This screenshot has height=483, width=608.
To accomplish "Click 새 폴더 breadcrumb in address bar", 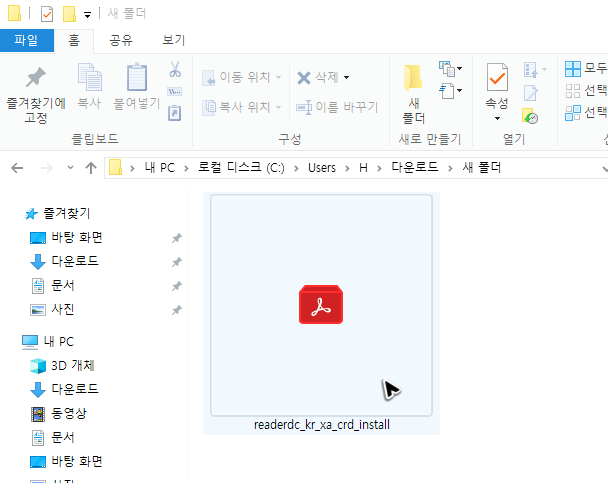I will click(482, 168).
